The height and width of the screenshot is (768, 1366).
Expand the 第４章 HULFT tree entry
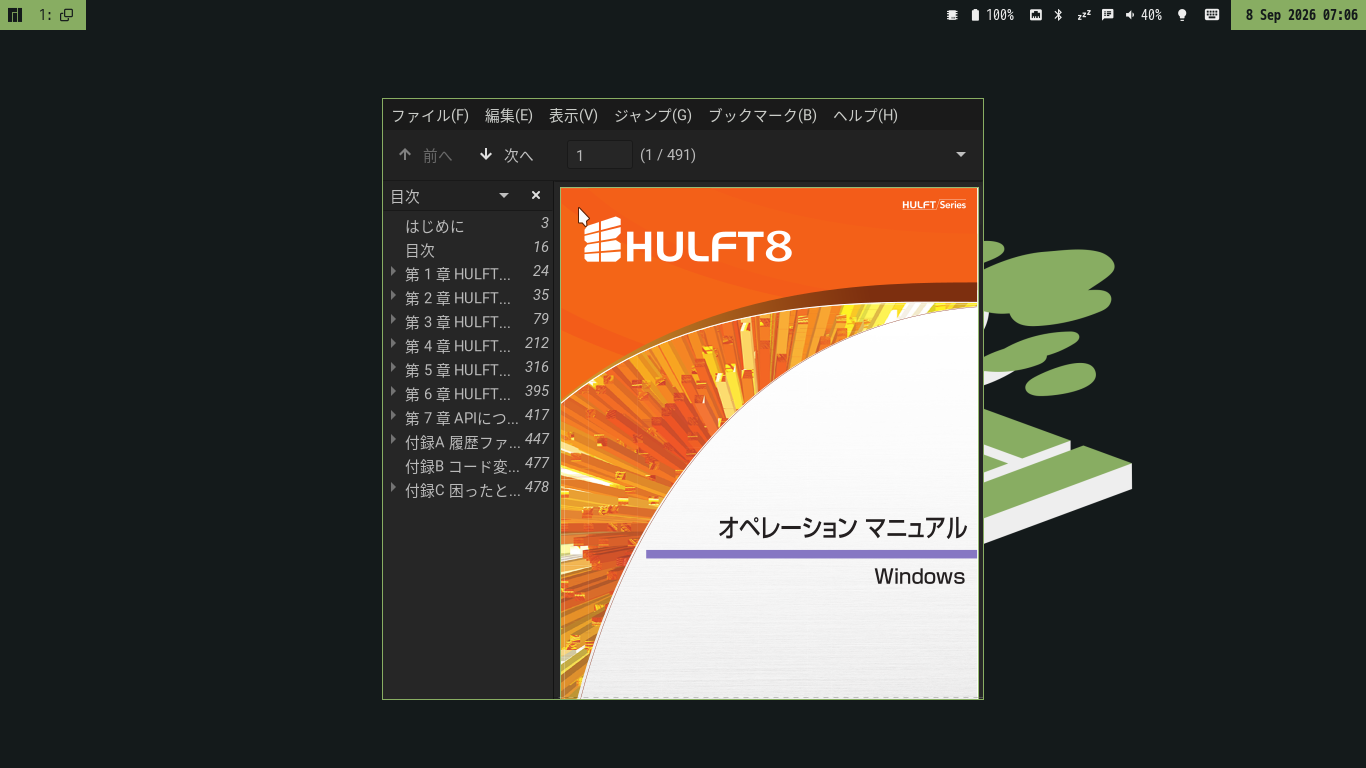[394, 343]
